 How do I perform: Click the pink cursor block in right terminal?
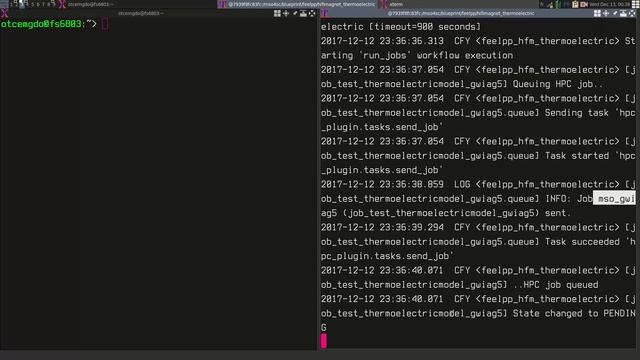(x=324, y=341)
